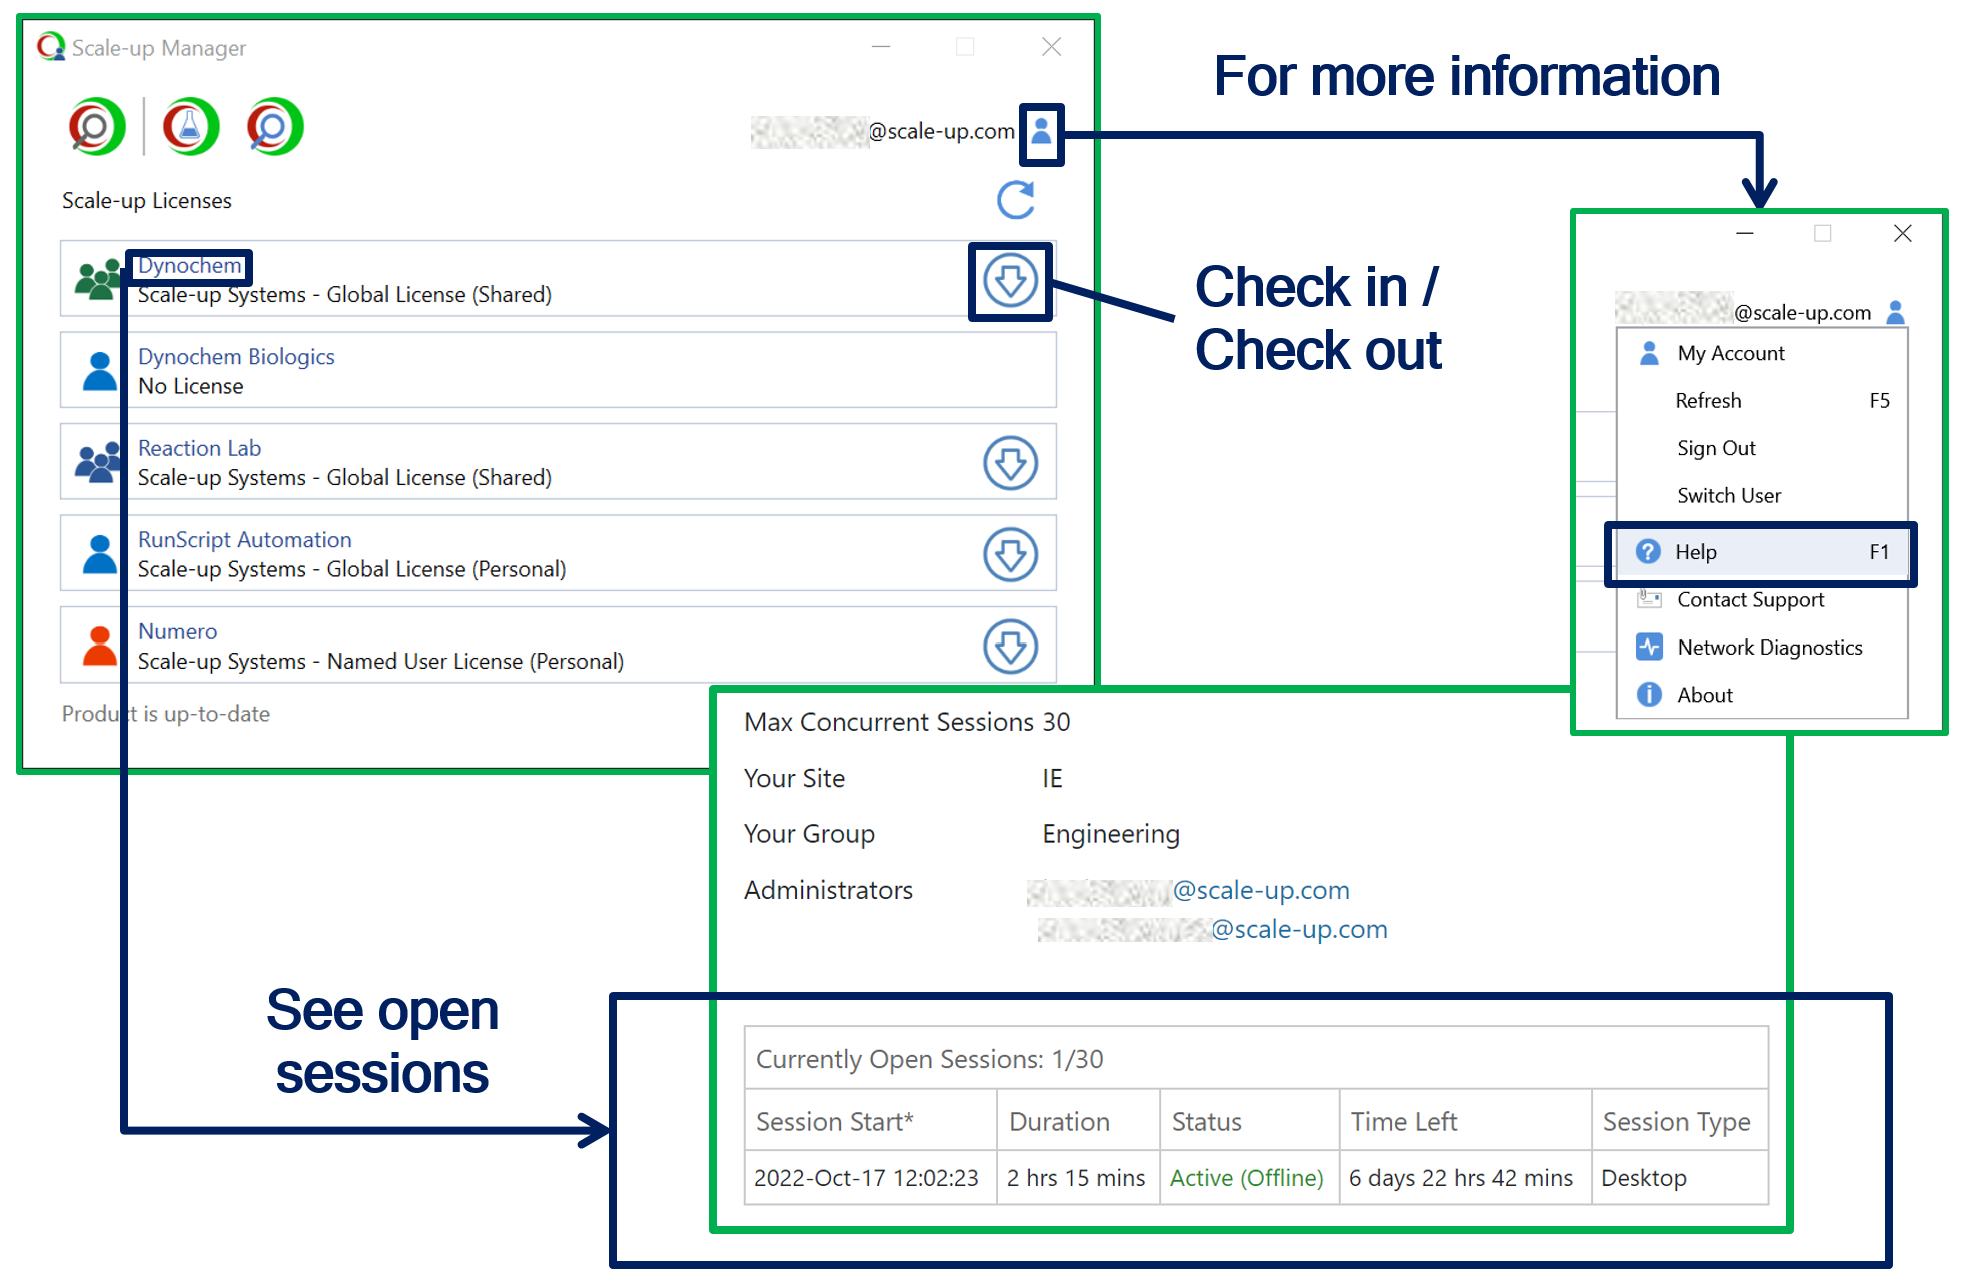Click the refresh licenses arrow icon
1966x1282 pixels.
[x=1016, y=200]
